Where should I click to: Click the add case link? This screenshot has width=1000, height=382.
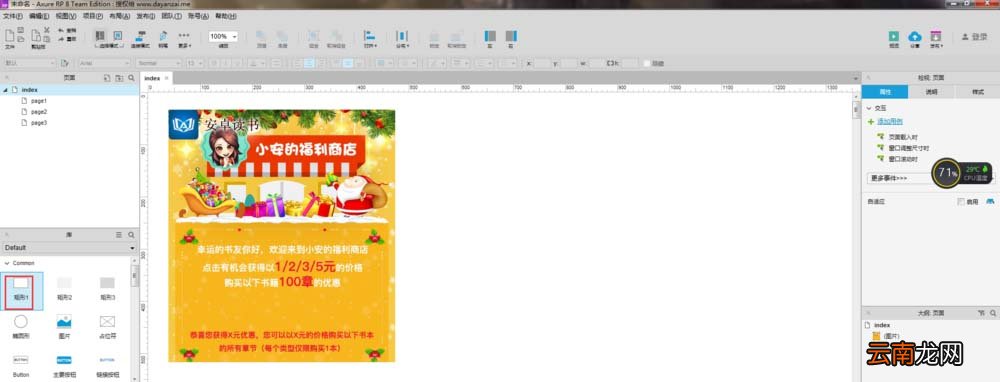[x=889, y=121]
